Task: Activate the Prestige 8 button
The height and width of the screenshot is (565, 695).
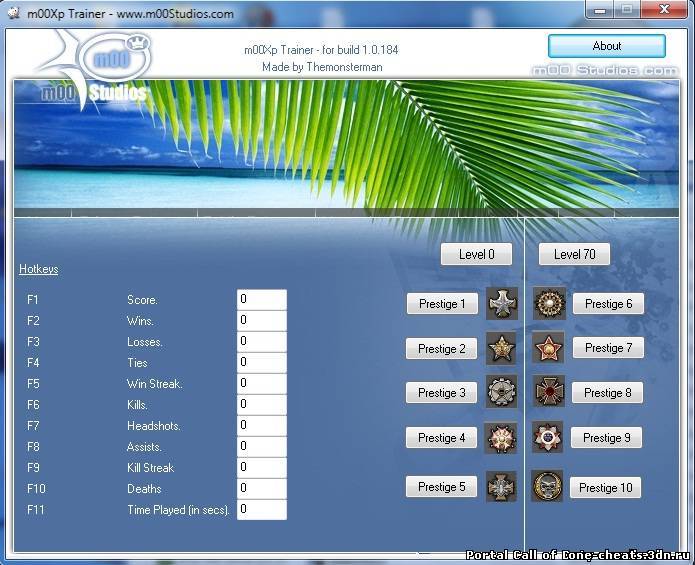Action: (x=608, y=393)
